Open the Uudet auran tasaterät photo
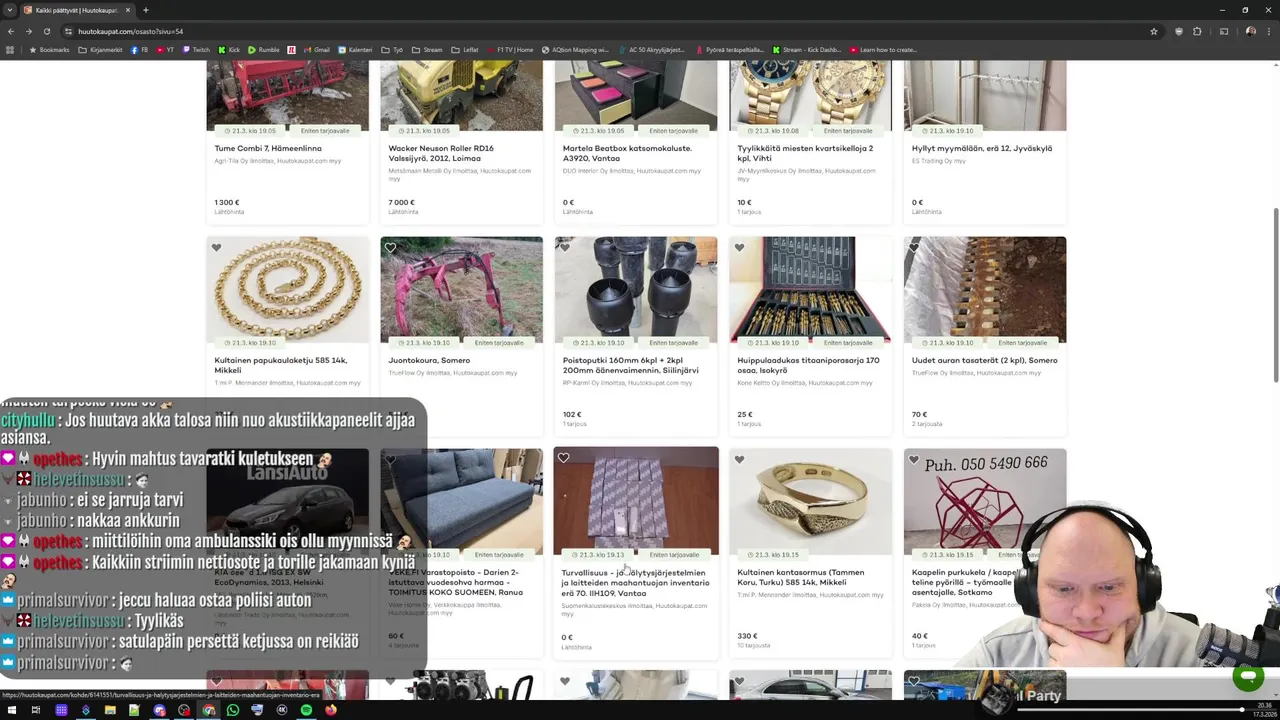The width and height of the screenshot is (1280, 720). [x=985, y=290]
